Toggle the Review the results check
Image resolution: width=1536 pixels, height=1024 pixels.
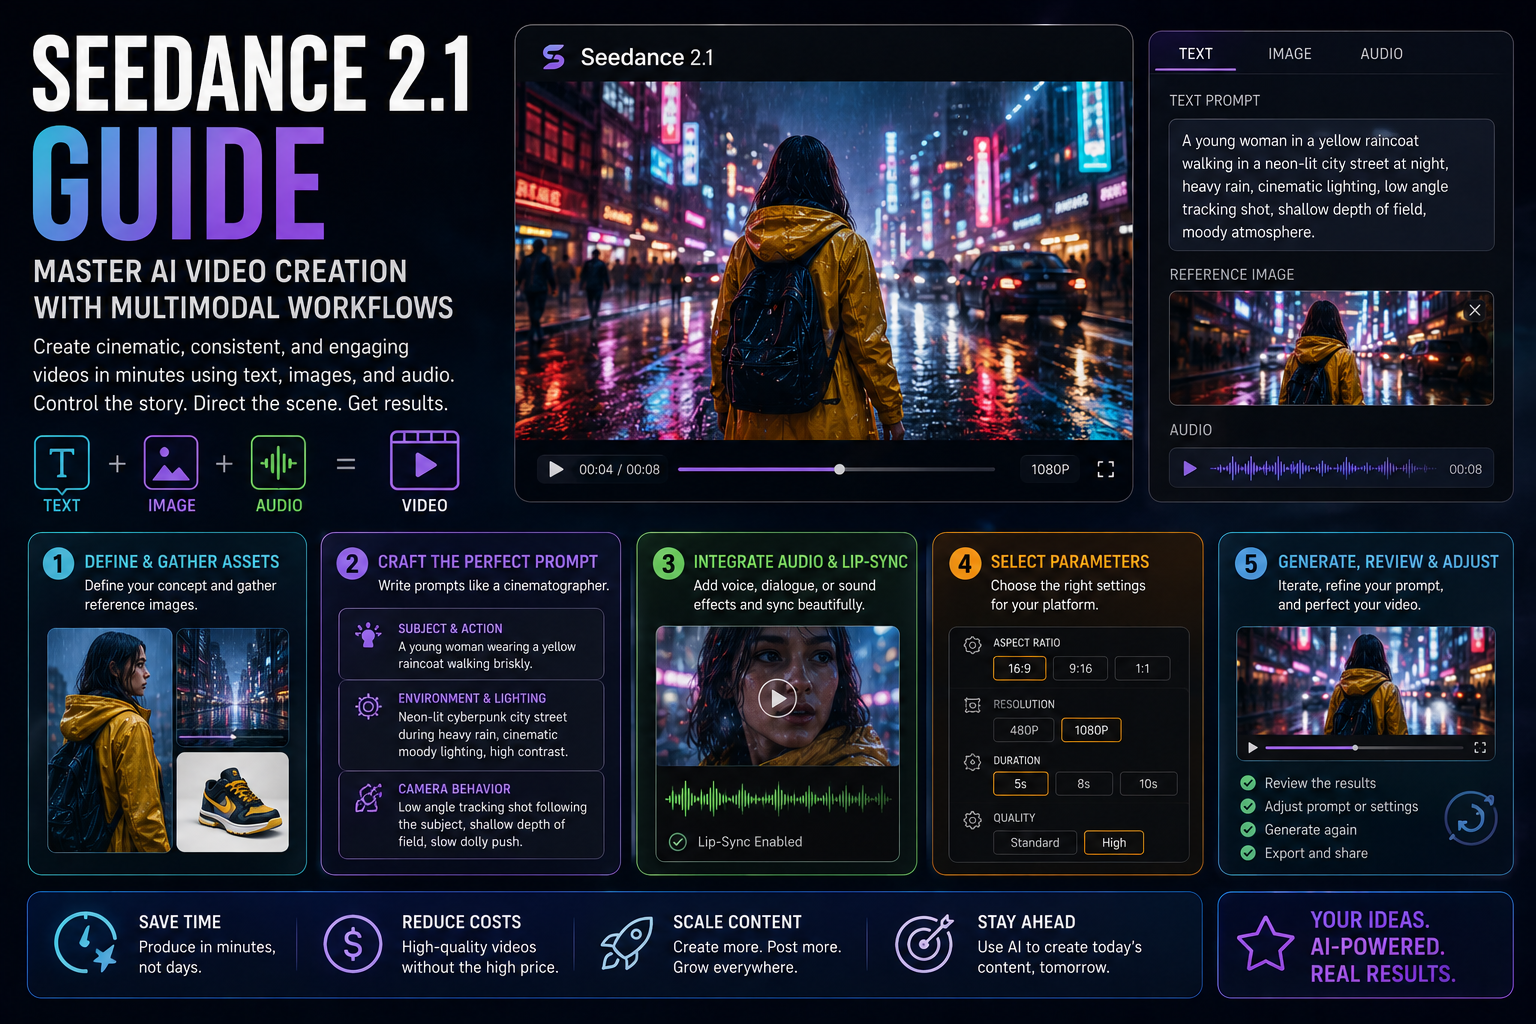click(1248, 783)
